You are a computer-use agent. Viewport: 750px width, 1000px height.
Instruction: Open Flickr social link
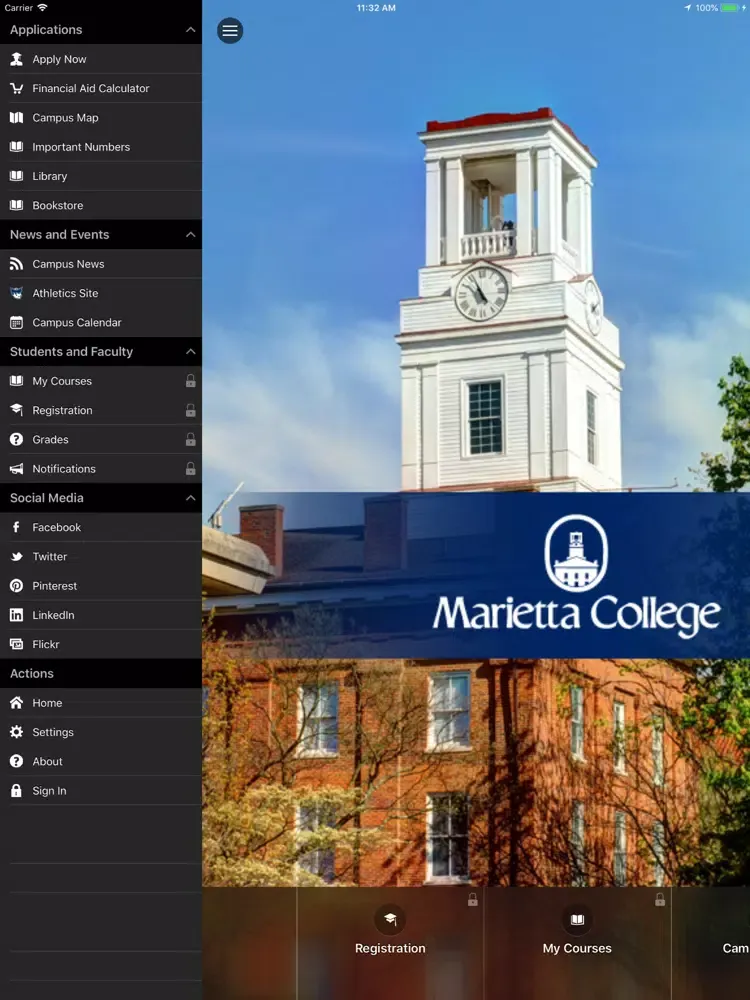point(101,644)
